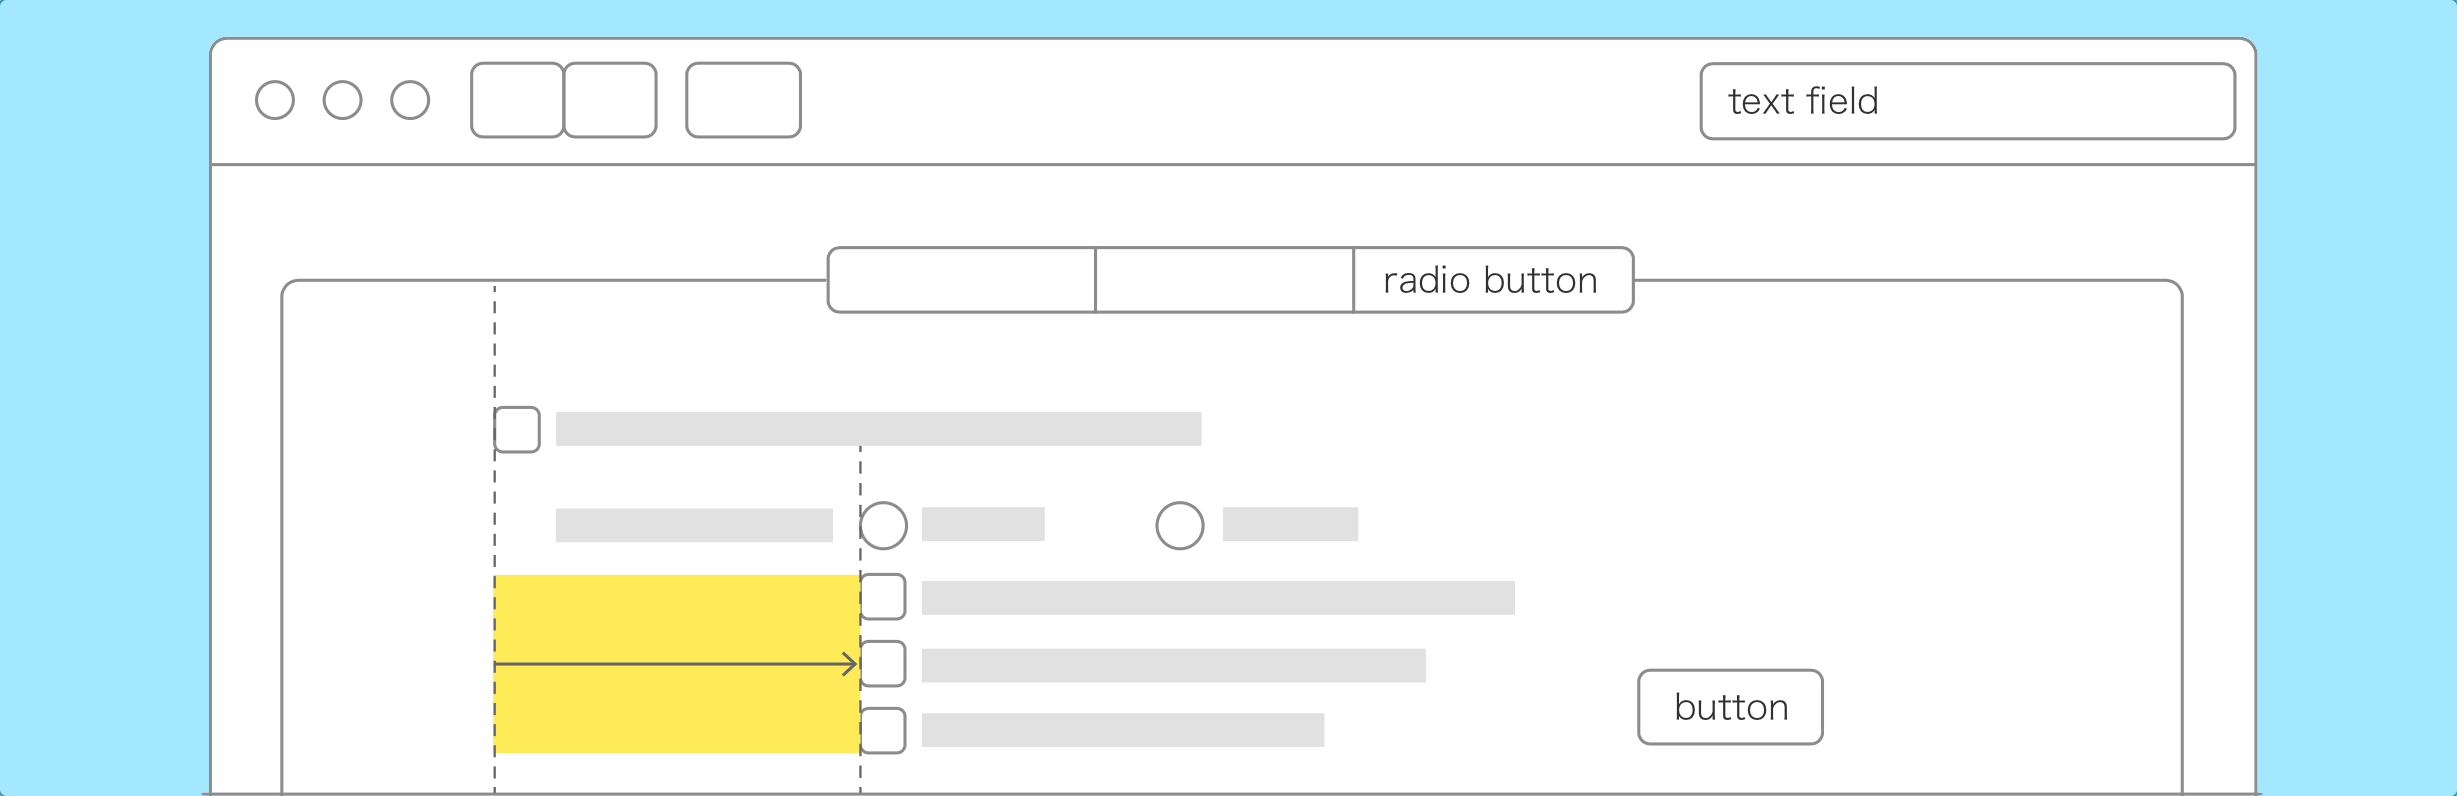Click into the toolbar text field
The width and height of the screenshot is (2457, 796).
(x=1967, y=101)
